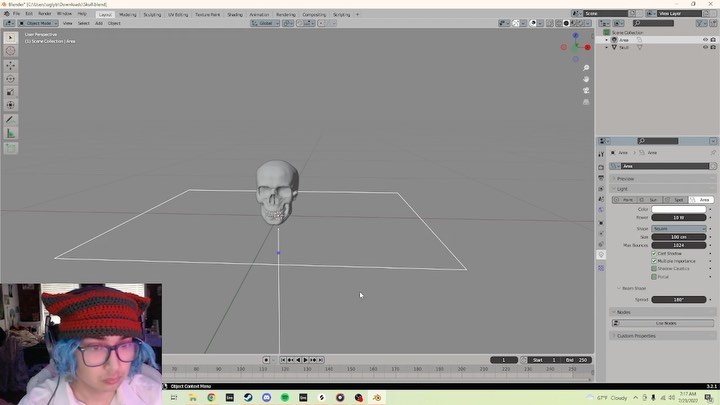The height and width of the screenshot is (405, 720).
Task: Open the Render menu
Action: tap(45, 14)
